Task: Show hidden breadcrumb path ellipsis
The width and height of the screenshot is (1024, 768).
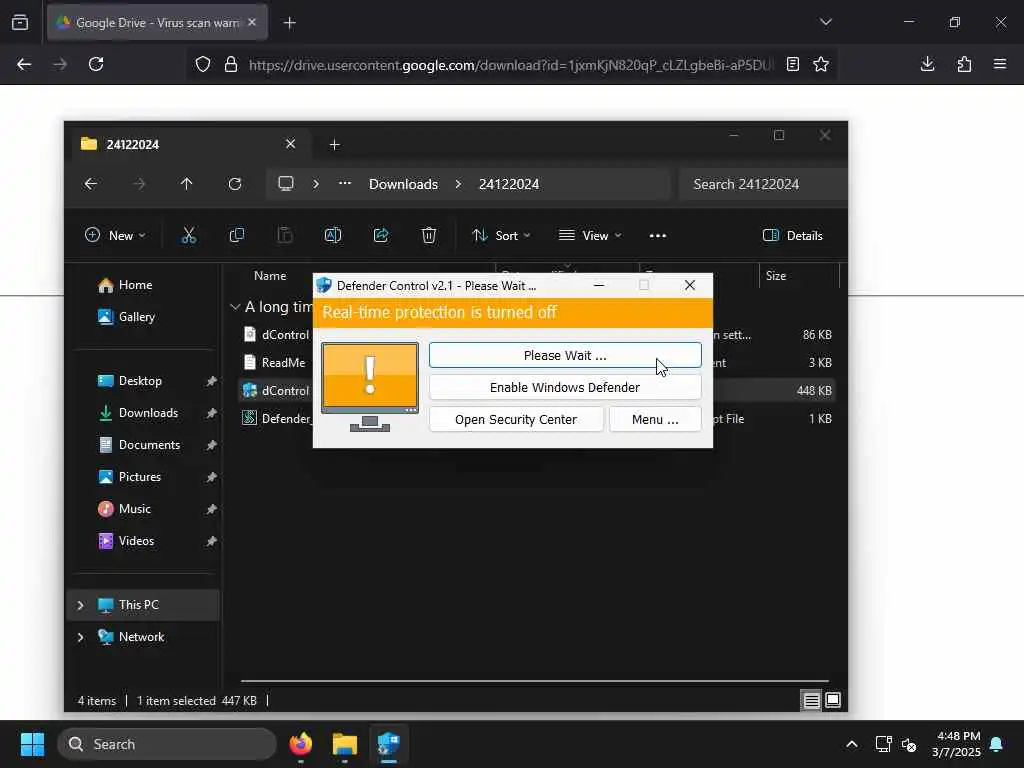Action: 345,184
